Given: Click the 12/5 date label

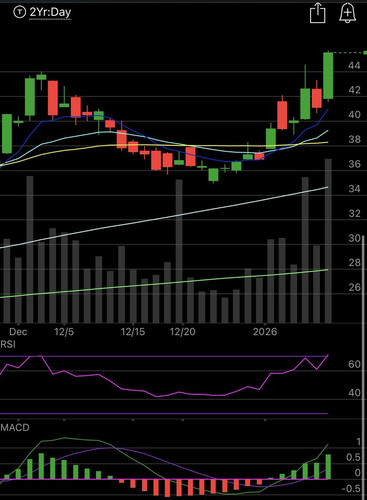Looking at the screenshot, I should coord(64,332).
